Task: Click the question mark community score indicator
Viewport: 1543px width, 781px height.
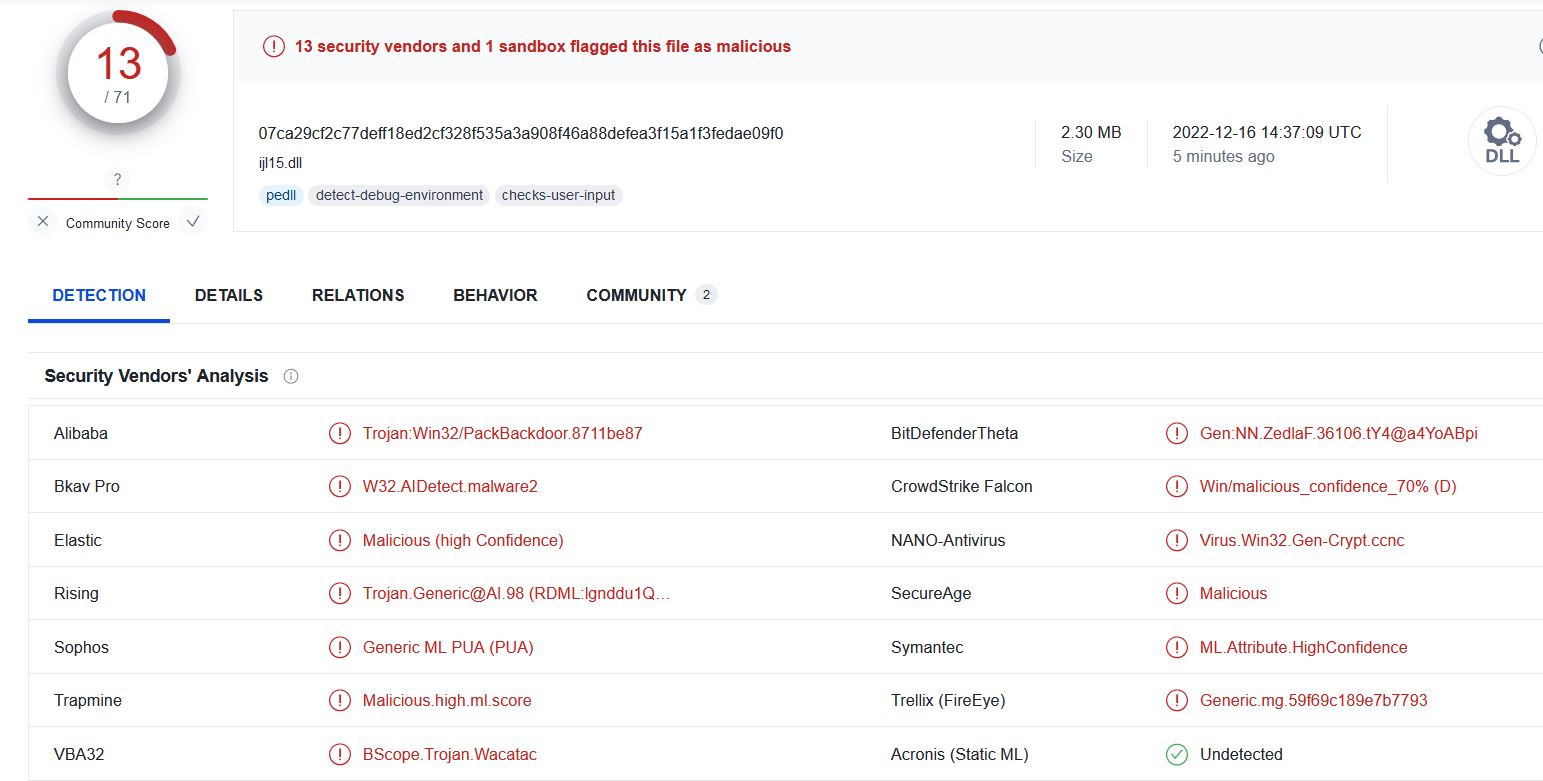Action: click(118, 180)
